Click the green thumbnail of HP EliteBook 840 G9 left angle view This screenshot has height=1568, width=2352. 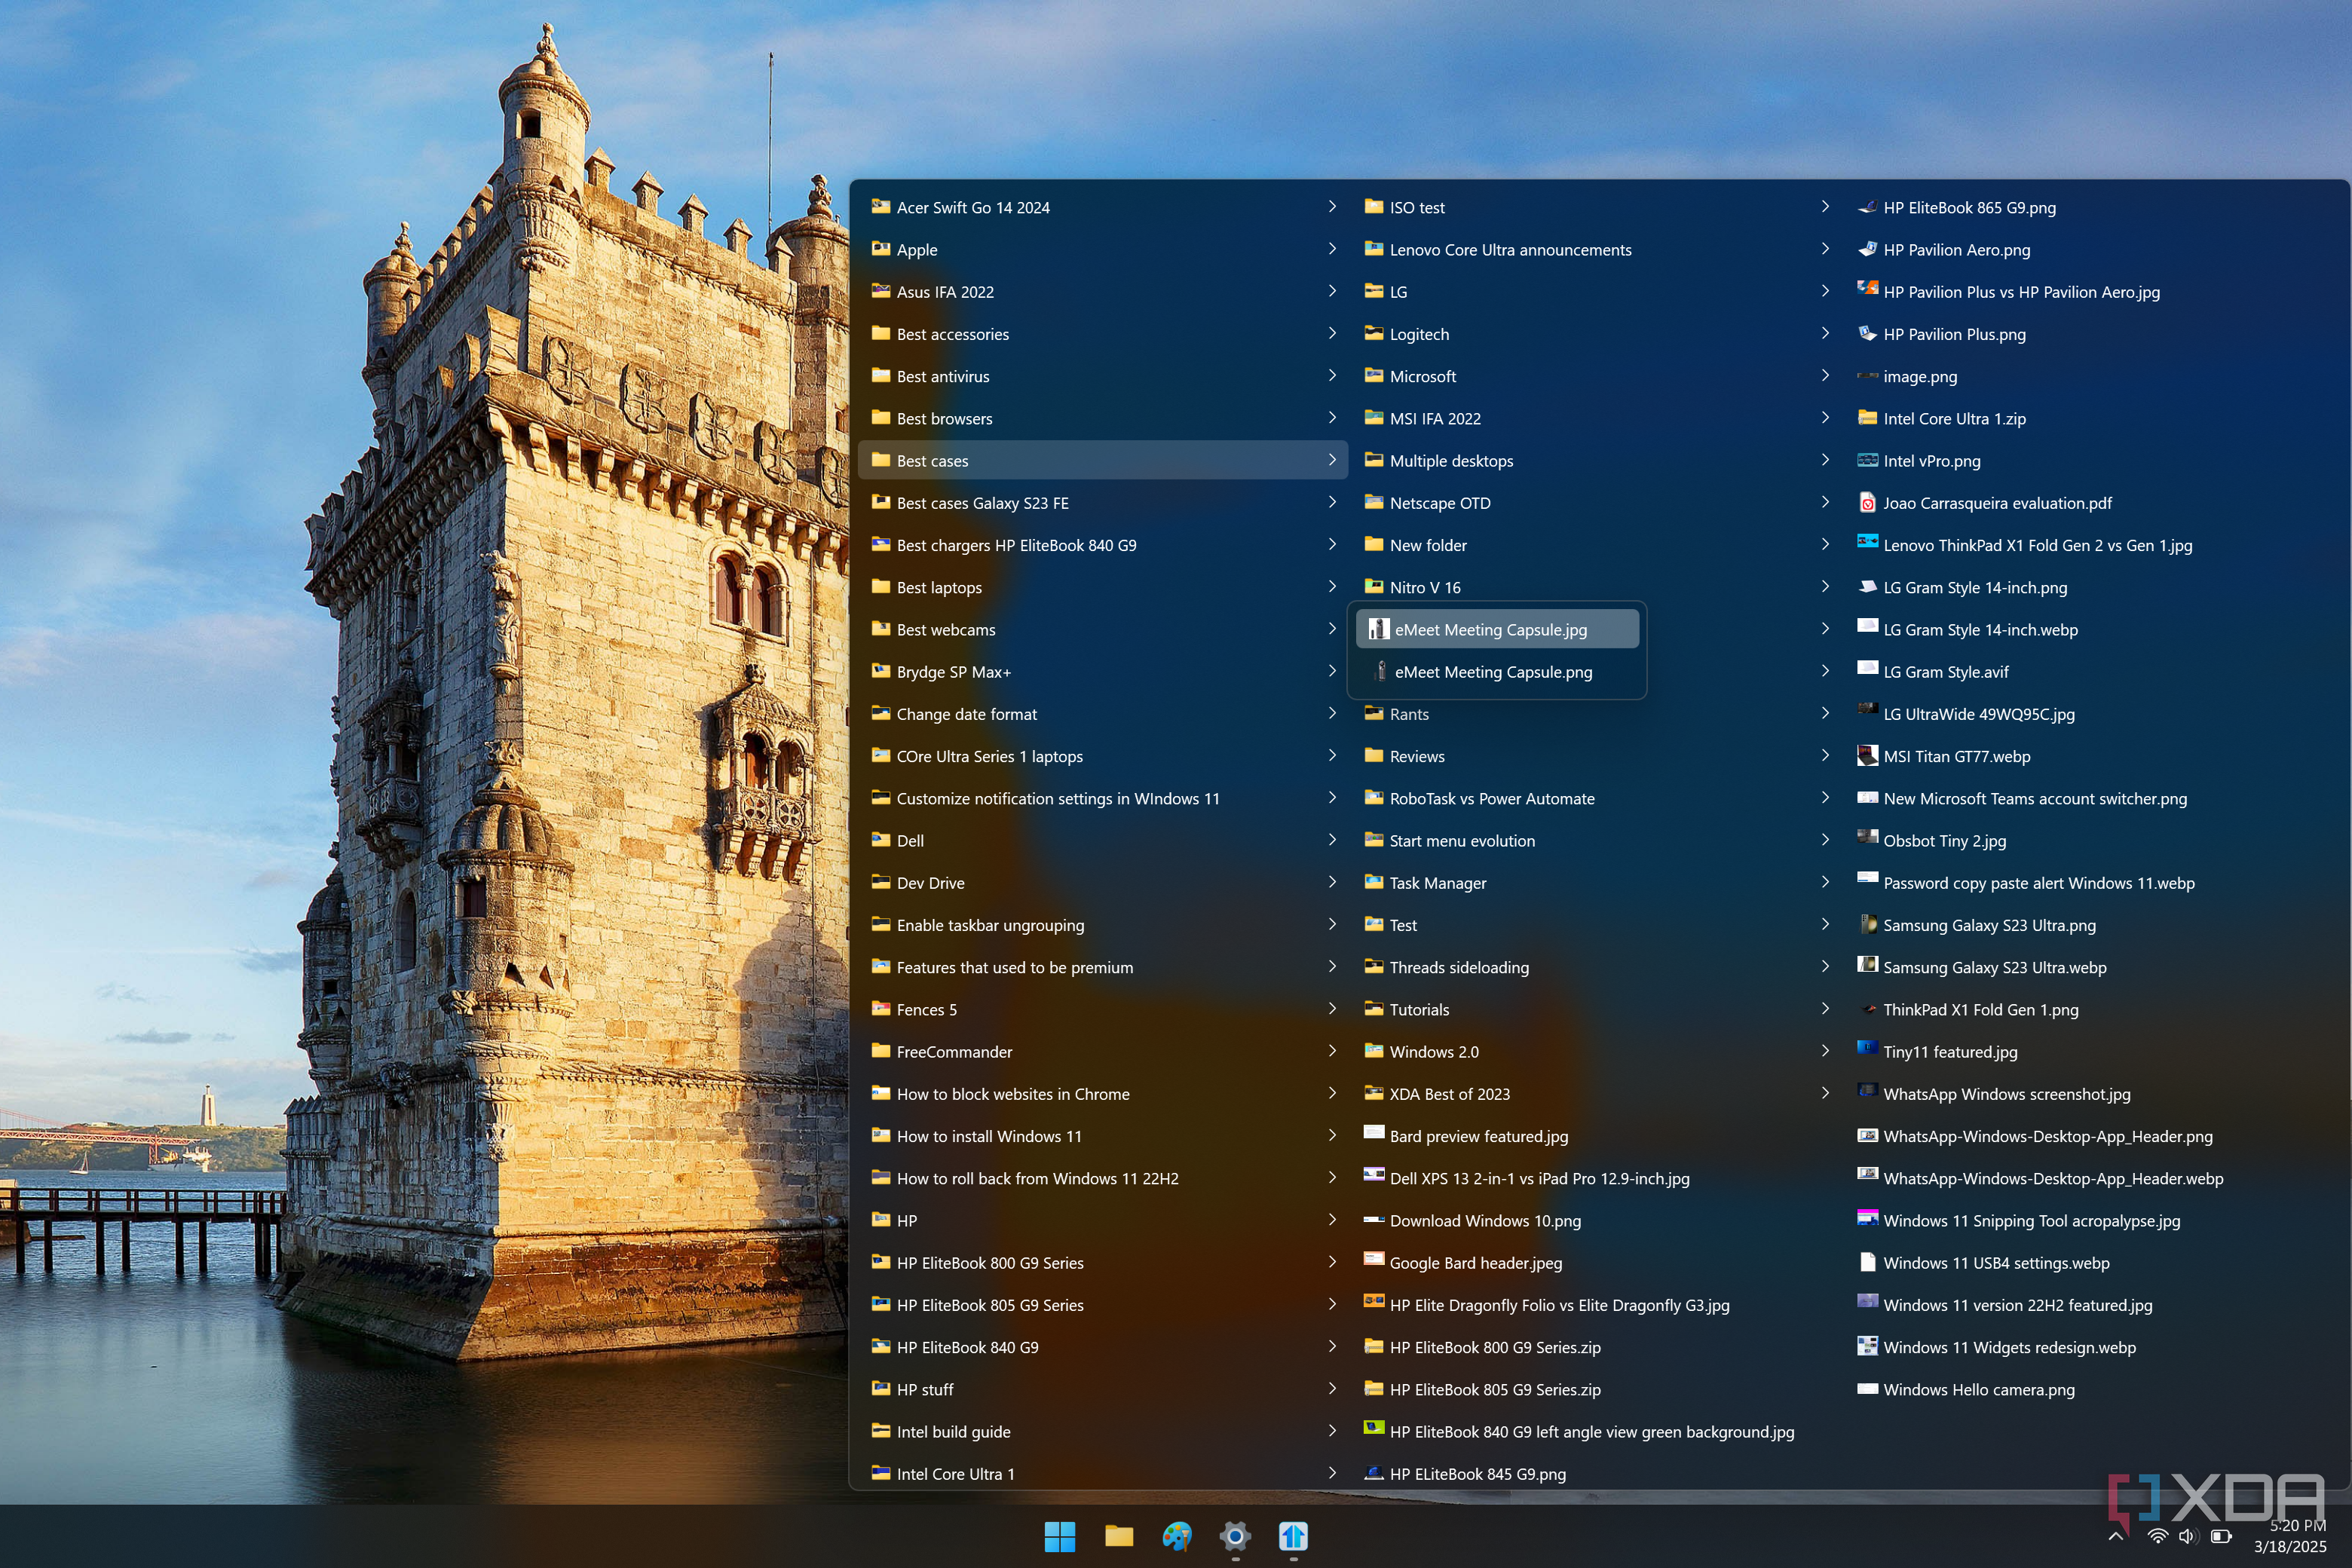pyautogui.click(x=1374, y=1428)
